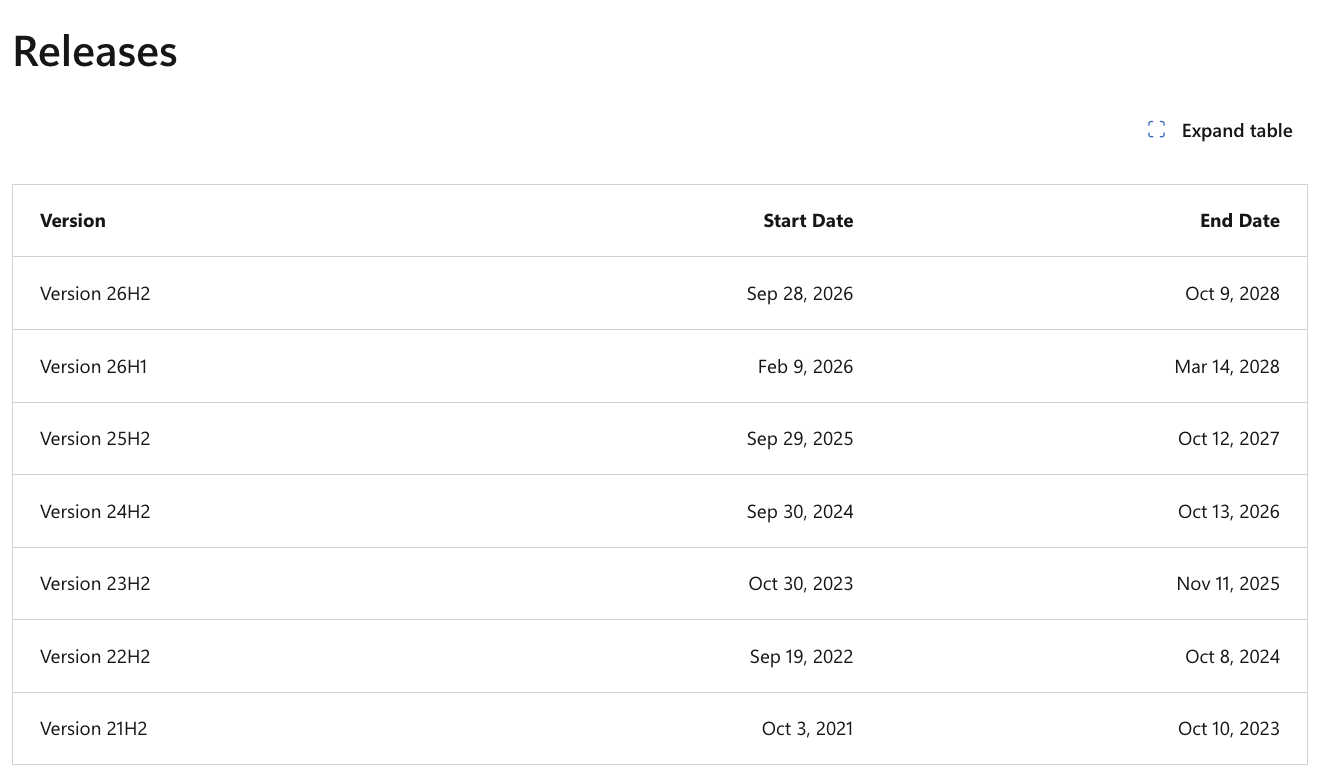Click end date Nov 11, 2025
The width and height of the screenshot is (1320, 775).
pyautogui.click(x=1228, y=584)
